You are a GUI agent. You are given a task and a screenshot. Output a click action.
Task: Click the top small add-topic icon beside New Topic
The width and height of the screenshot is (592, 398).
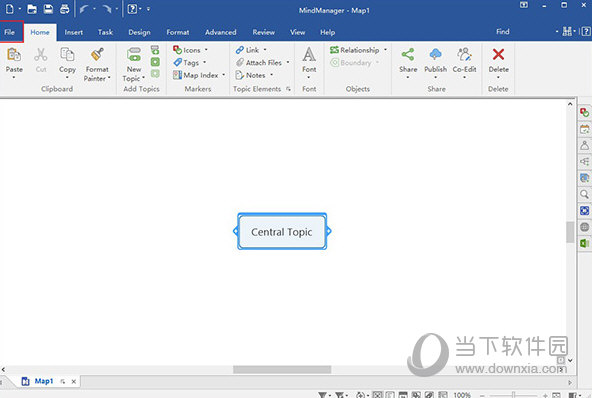click(155, 50)
